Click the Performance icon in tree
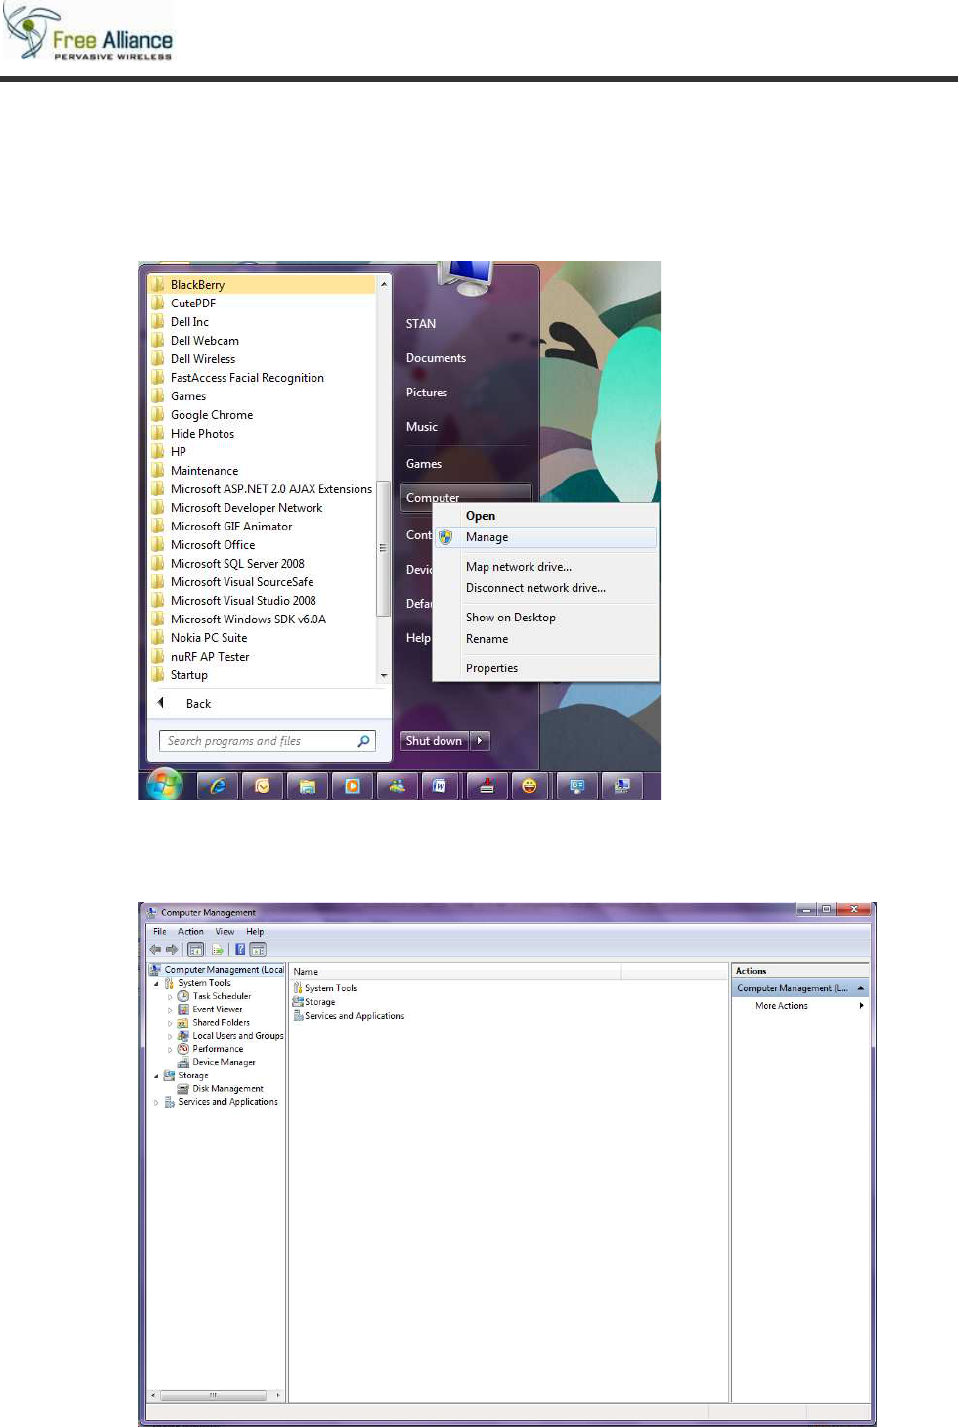Image resolution: width=958 pixels, height=1427 pixels. point(183,1049)
